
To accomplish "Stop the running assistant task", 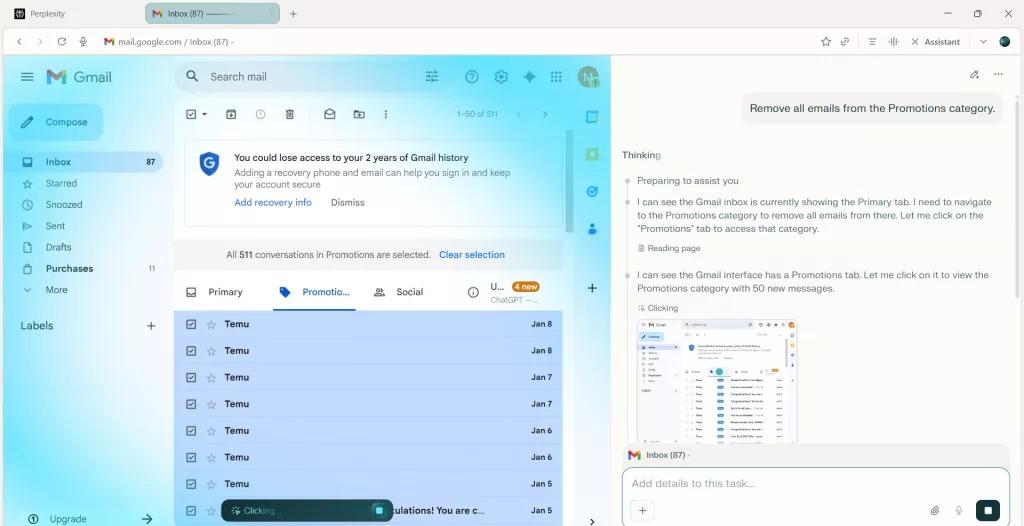I will [988, 510].
